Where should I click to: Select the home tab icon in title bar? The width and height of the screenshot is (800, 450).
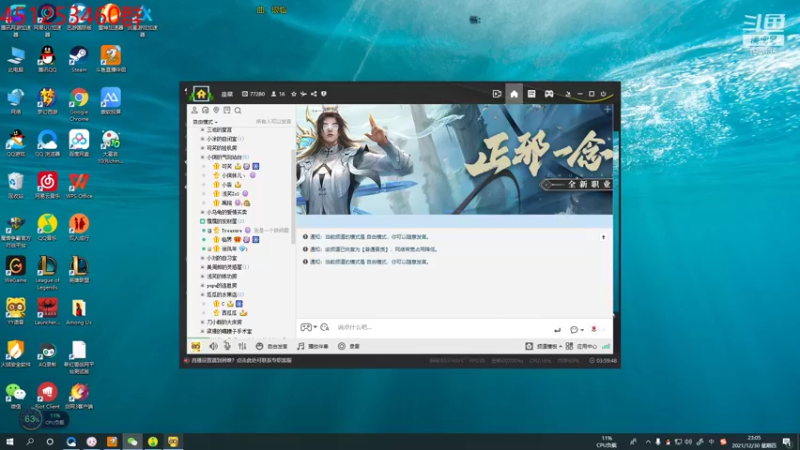point(514,94)
